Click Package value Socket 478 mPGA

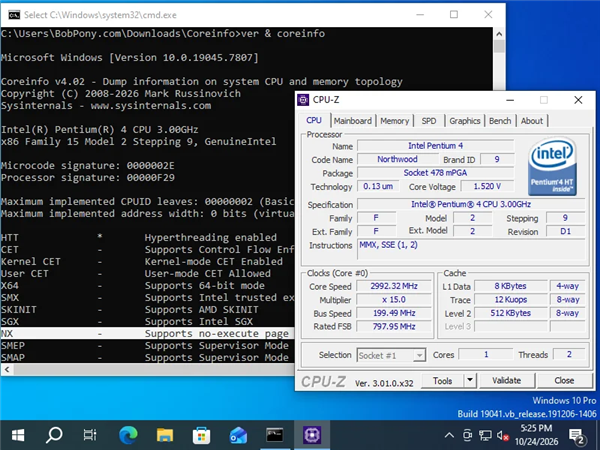435,173
